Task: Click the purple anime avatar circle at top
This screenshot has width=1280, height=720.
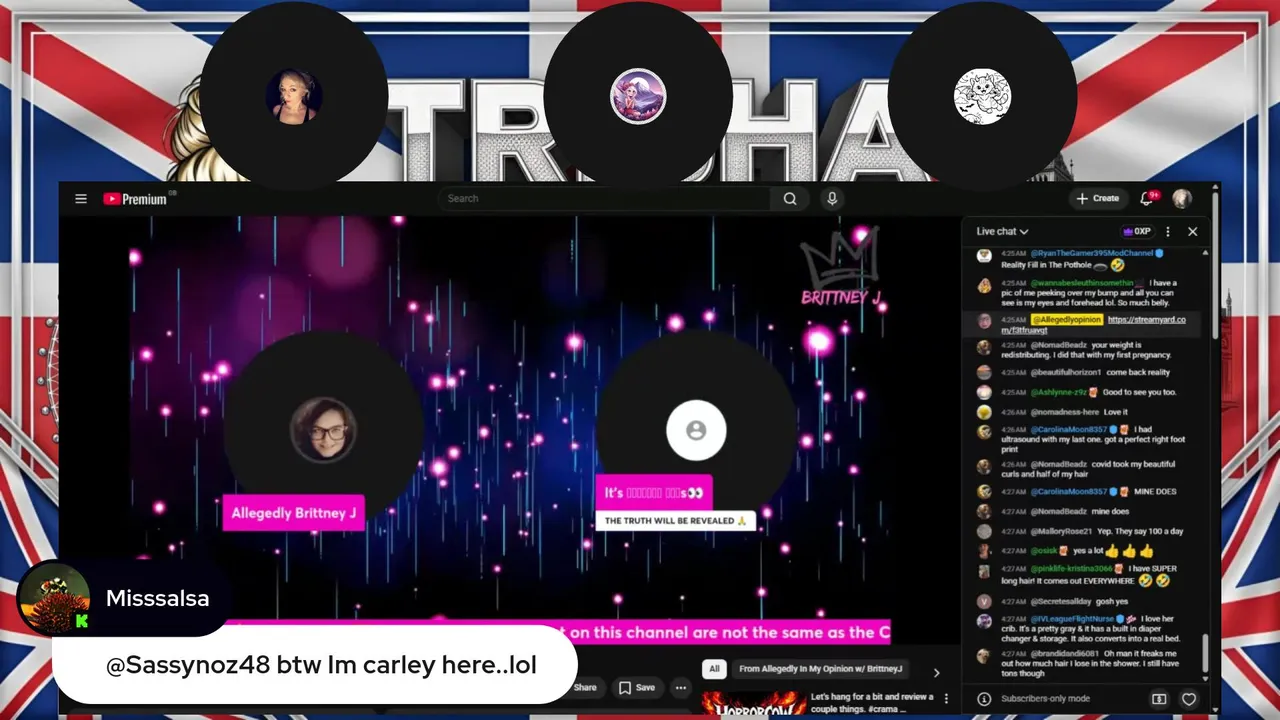Action: (x=638, y=97)
